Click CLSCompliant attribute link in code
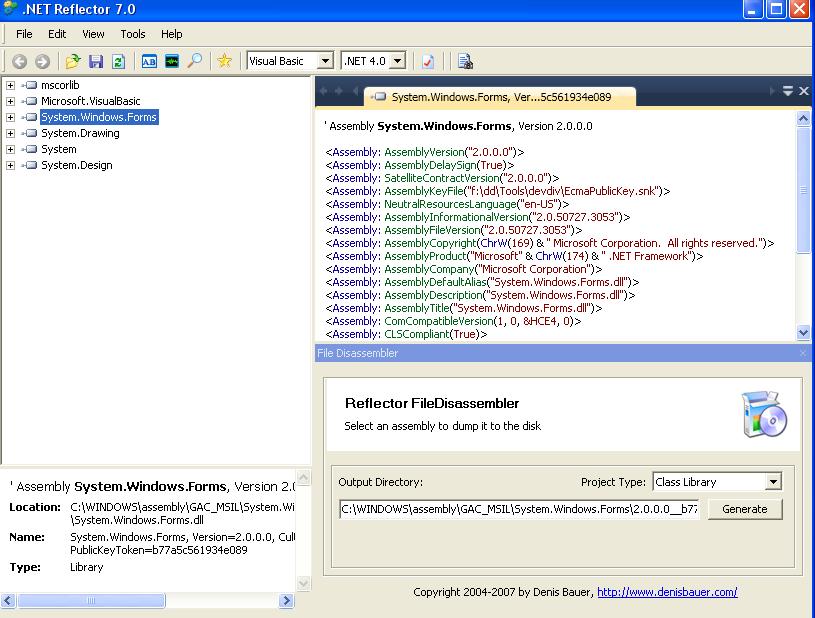Viewport: 815px width, 618px height. [417, 334]
